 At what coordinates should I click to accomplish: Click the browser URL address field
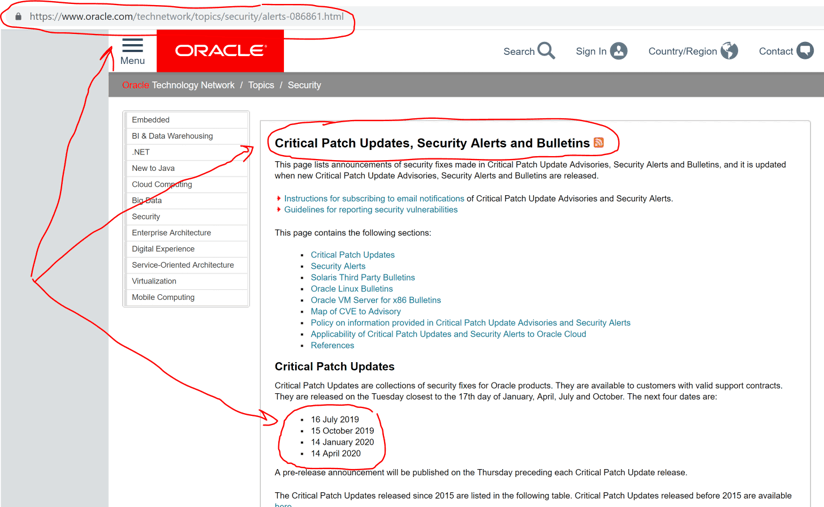(x=187, y=16)
